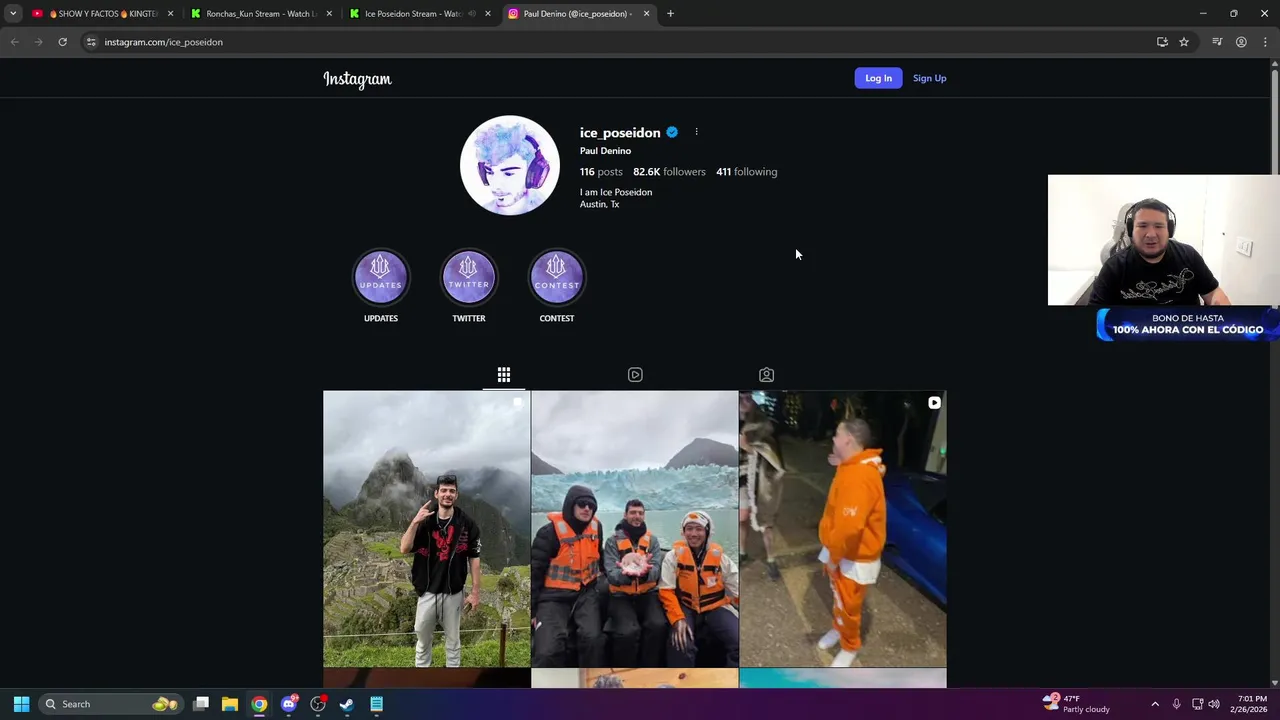The height and width of the screenshot is (720, 1280).
Task: Click the Chrome taskbar icon
Action: tap(259, 704)
